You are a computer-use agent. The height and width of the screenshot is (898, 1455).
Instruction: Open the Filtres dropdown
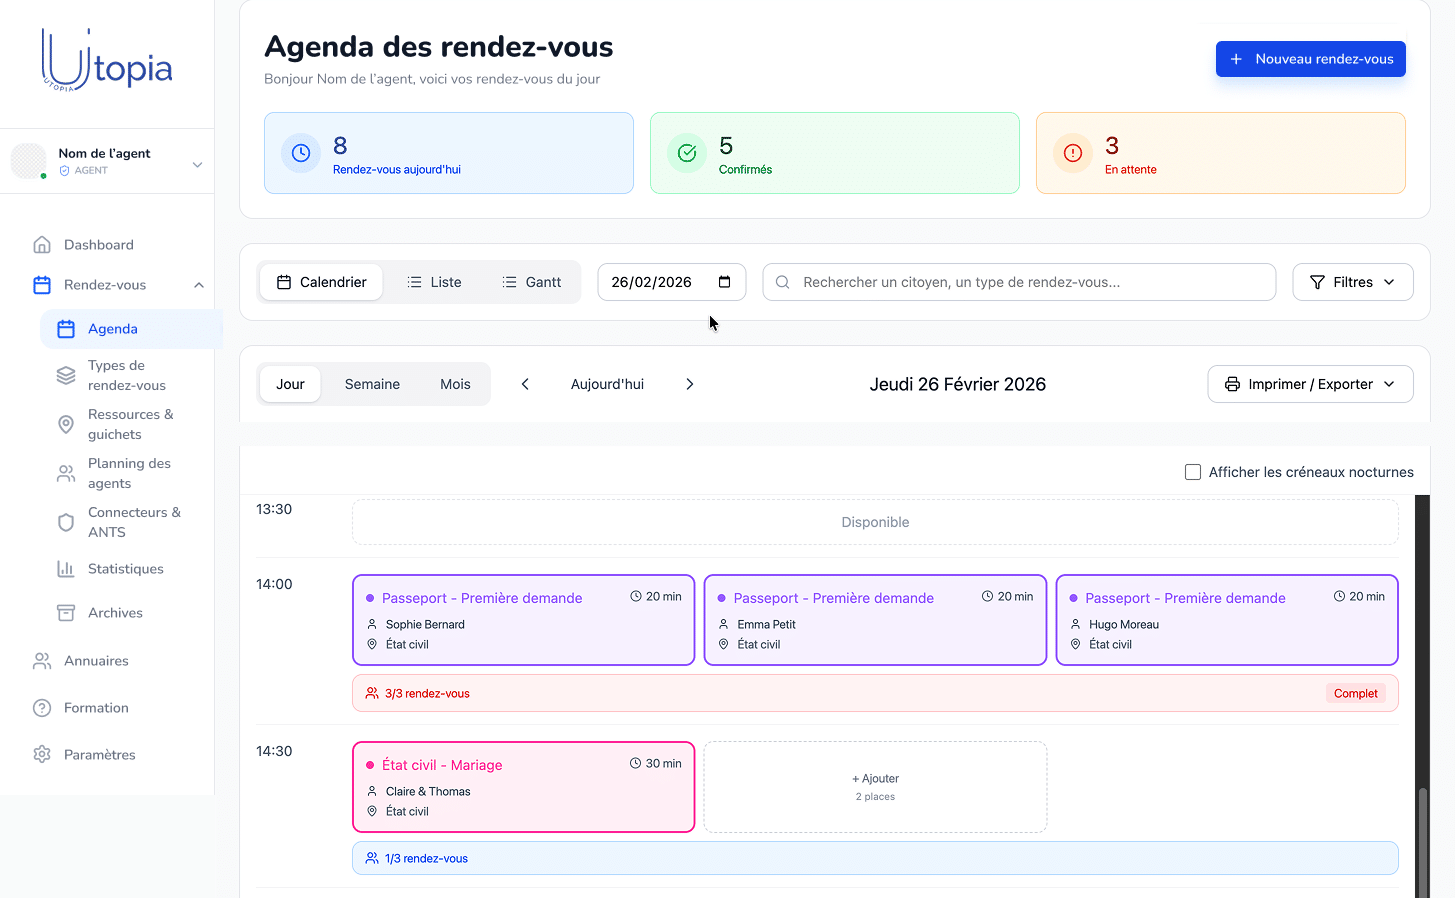(1352, 282)
